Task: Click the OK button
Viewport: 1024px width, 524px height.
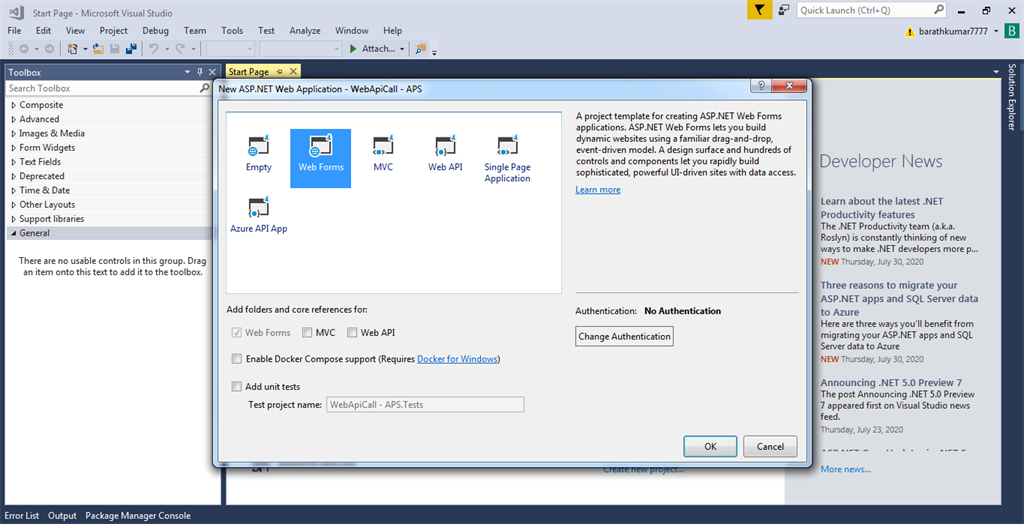Action: point(711,447)
